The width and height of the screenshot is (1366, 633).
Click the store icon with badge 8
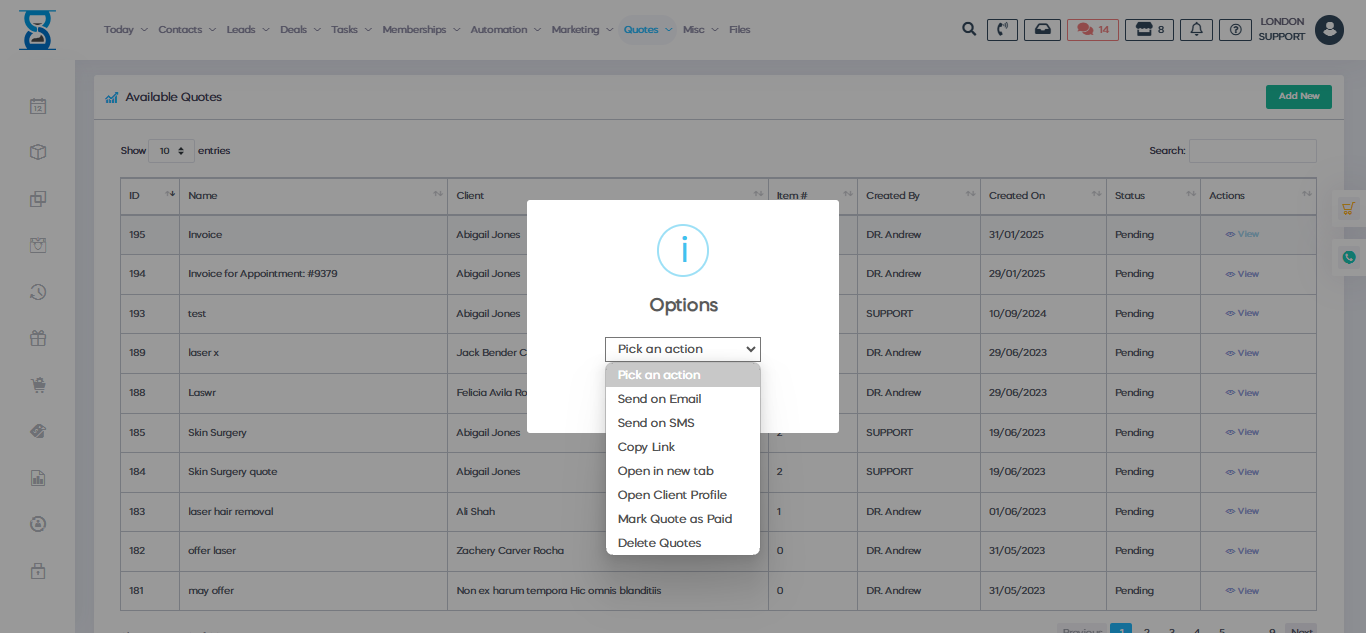1149,30
